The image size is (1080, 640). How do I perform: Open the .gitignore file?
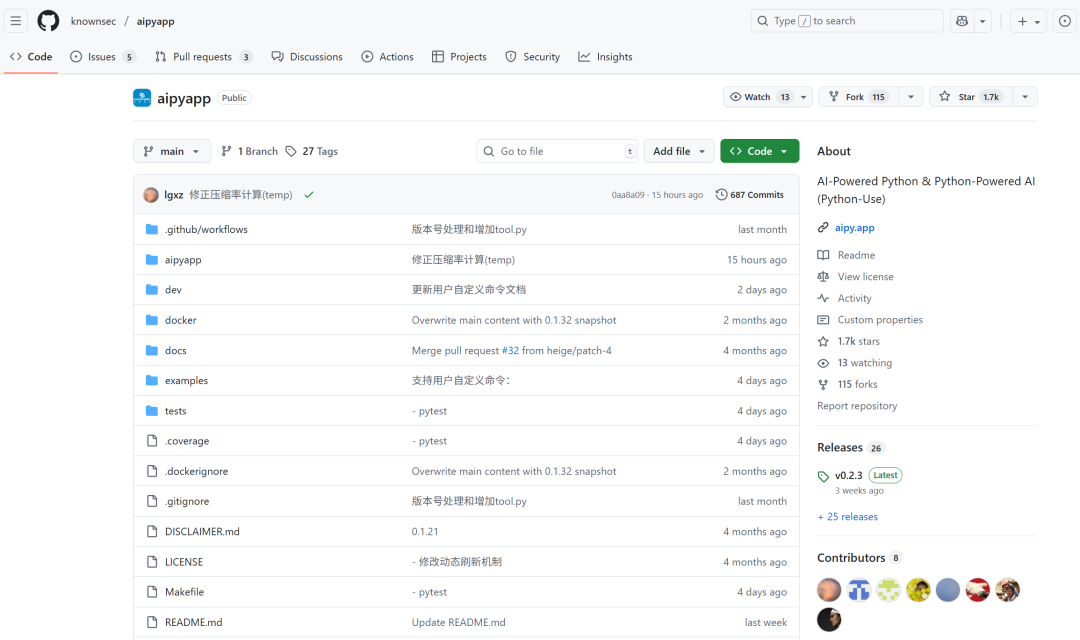point(187,502)
